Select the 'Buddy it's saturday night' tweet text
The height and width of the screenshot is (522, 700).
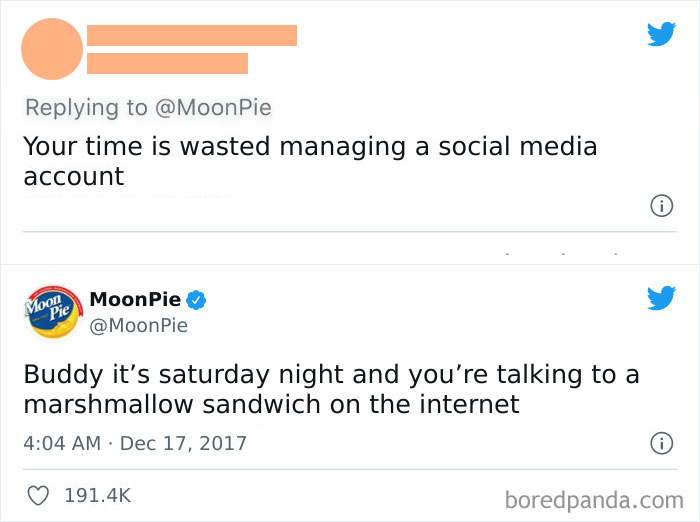(330, 389)
